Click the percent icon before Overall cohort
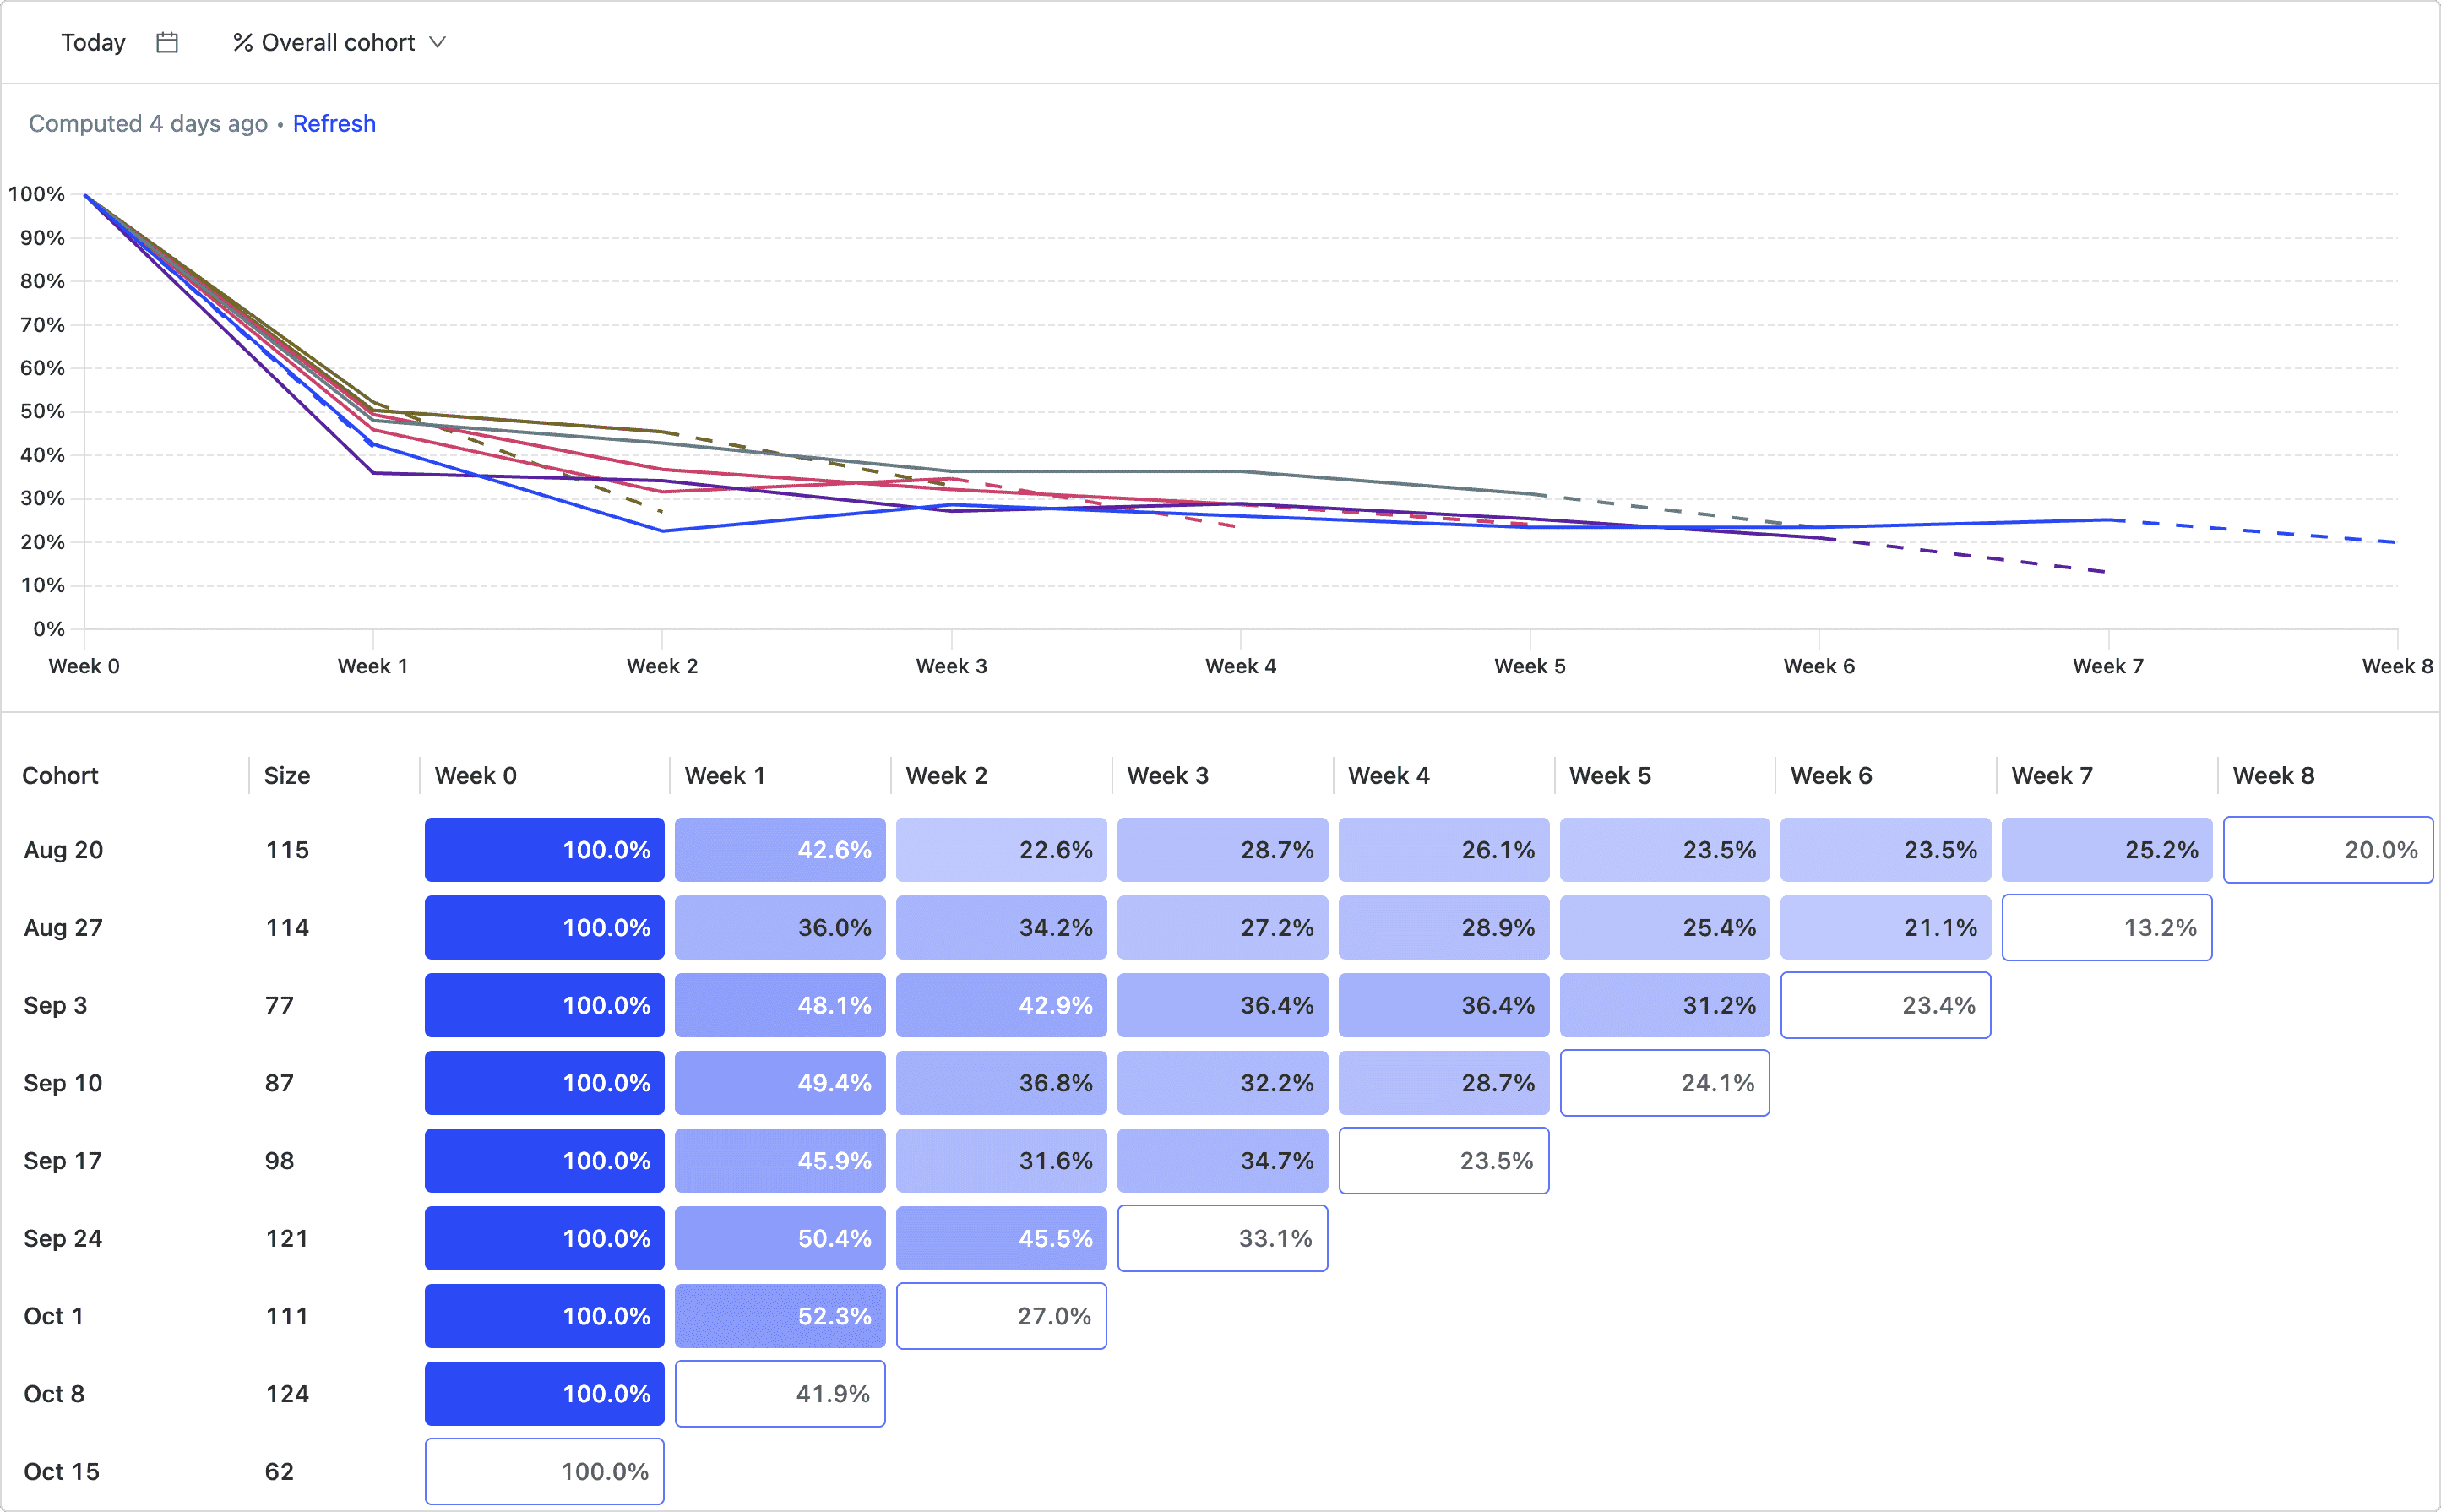2441x1512 pixels. pyautogui.click(x=242, y=42)
